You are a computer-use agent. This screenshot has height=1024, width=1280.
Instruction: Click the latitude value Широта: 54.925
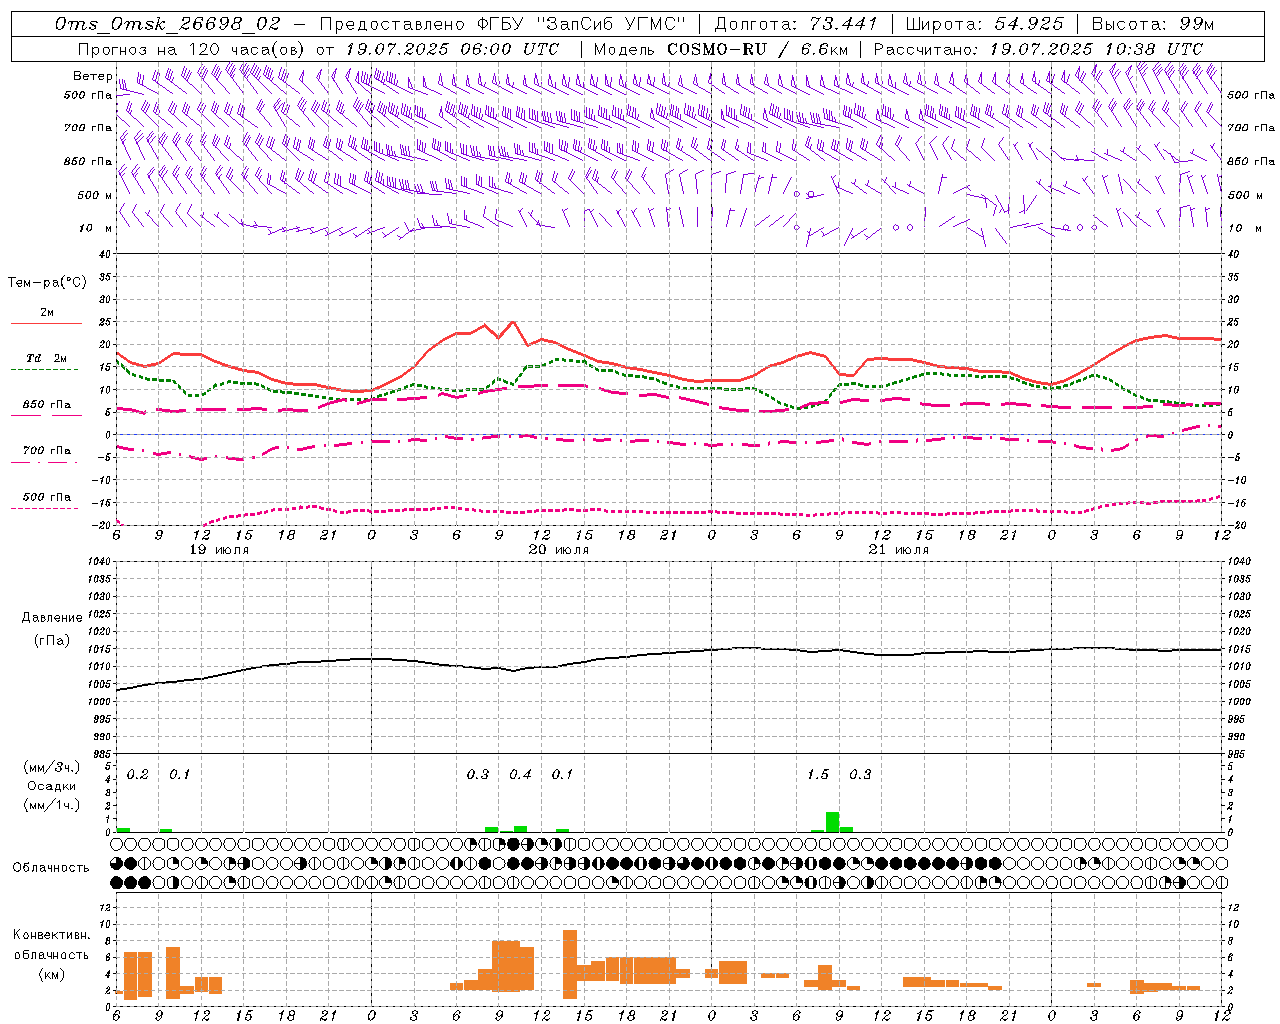(x=984, y=24)
